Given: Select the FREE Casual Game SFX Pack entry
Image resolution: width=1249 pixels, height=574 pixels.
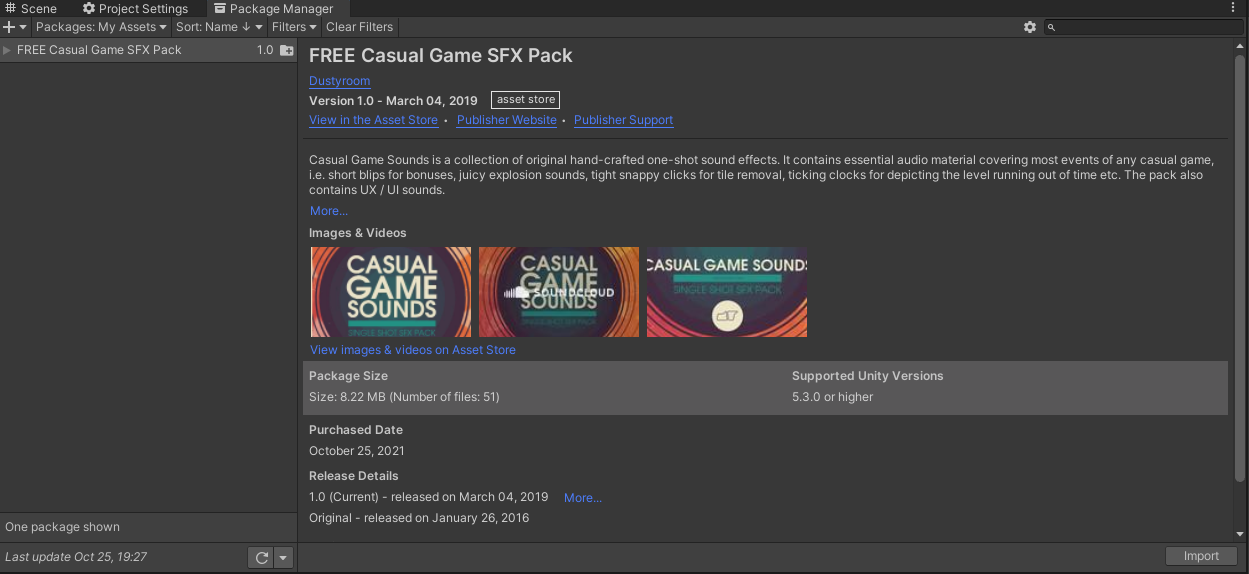Looking at the screenshot, I should click(148, 50).
